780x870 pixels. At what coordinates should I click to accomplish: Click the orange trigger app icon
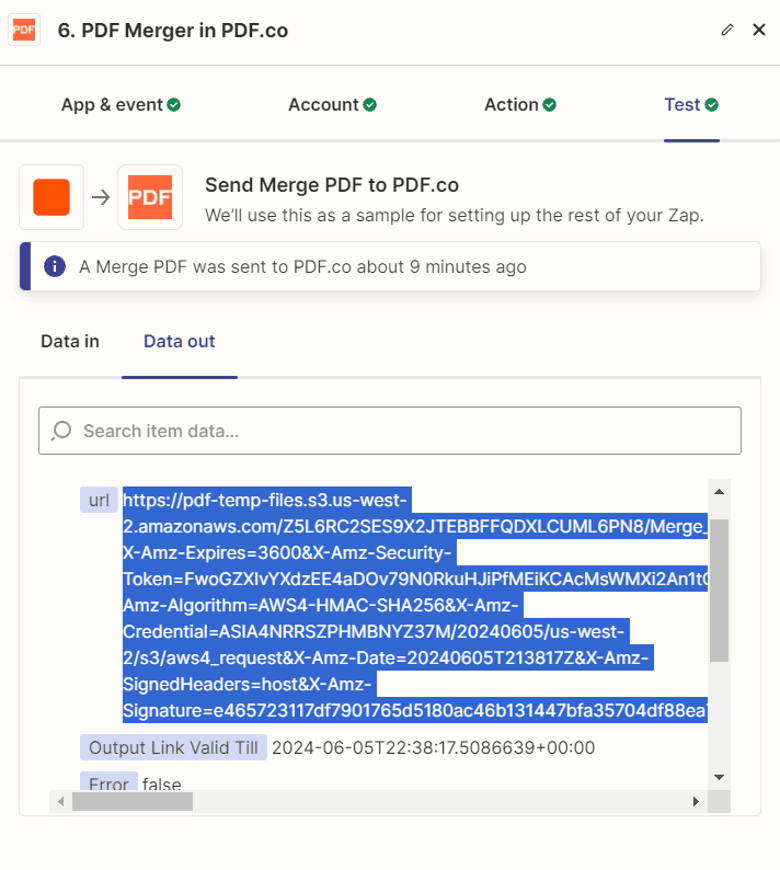(51, 197)
